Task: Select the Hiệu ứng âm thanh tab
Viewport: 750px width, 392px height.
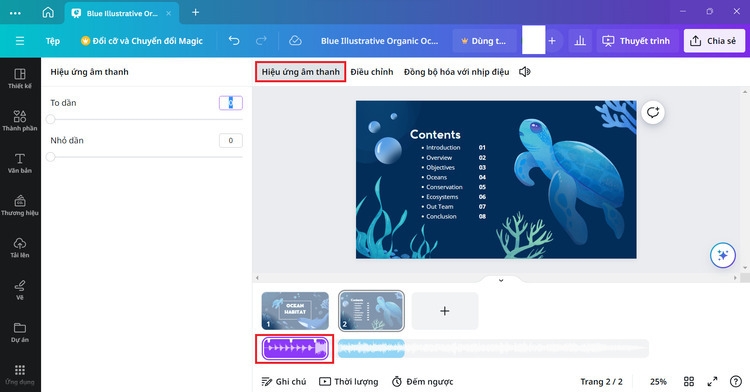Action: pos(300,72)
